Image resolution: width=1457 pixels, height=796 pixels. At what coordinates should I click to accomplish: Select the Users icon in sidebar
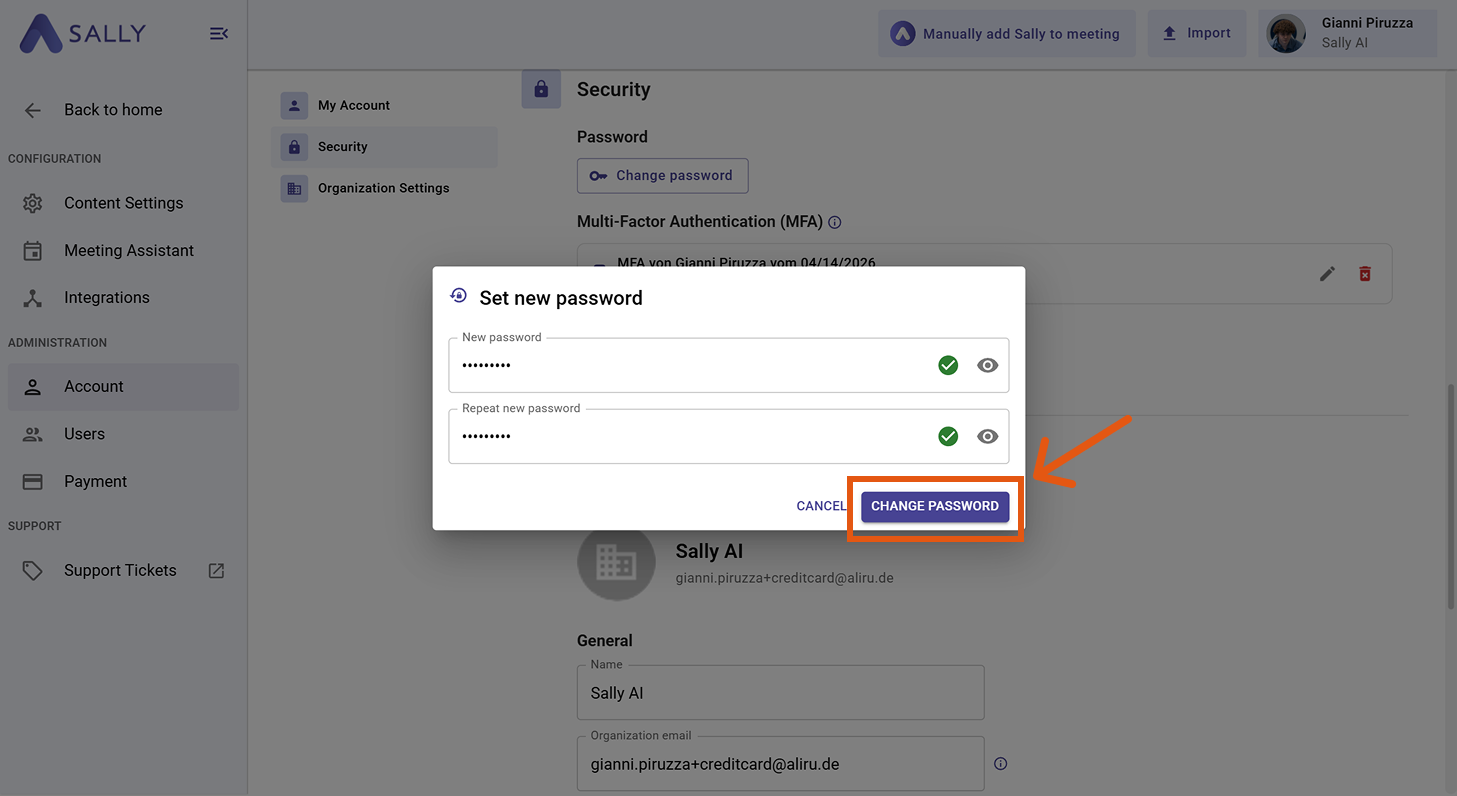pyautogui.click(x=32, y=434)
